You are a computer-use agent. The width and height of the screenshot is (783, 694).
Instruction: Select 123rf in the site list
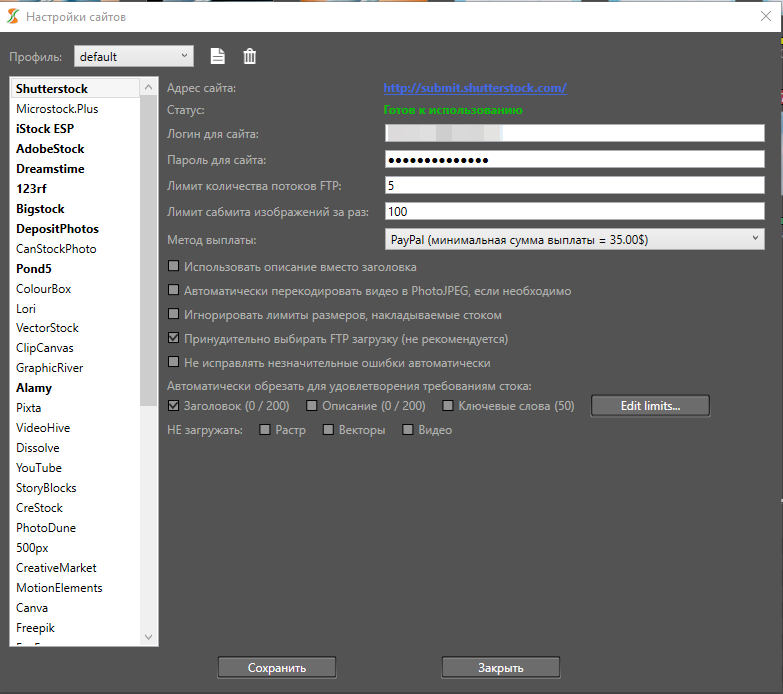(75, 189)
